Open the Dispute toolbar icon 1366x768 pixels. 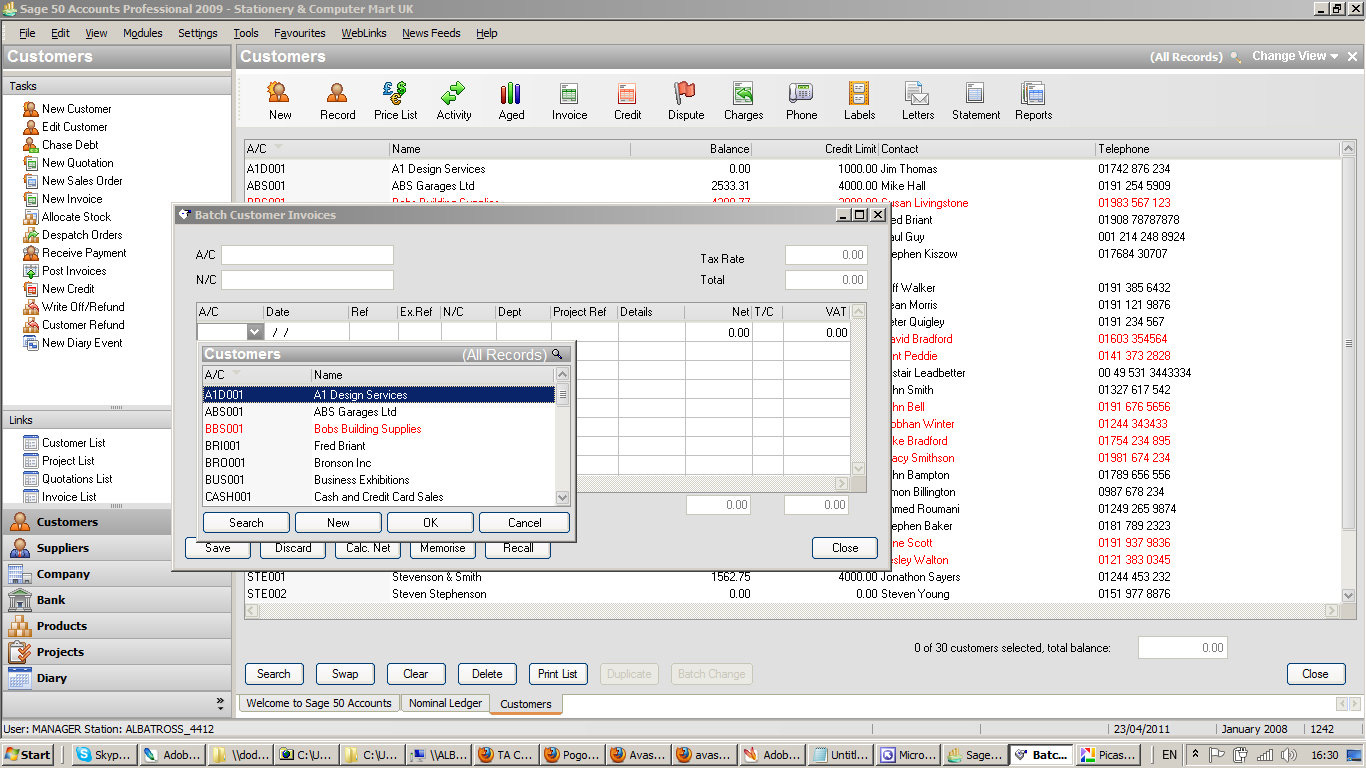pyautogui.click(x=686, y=101)
